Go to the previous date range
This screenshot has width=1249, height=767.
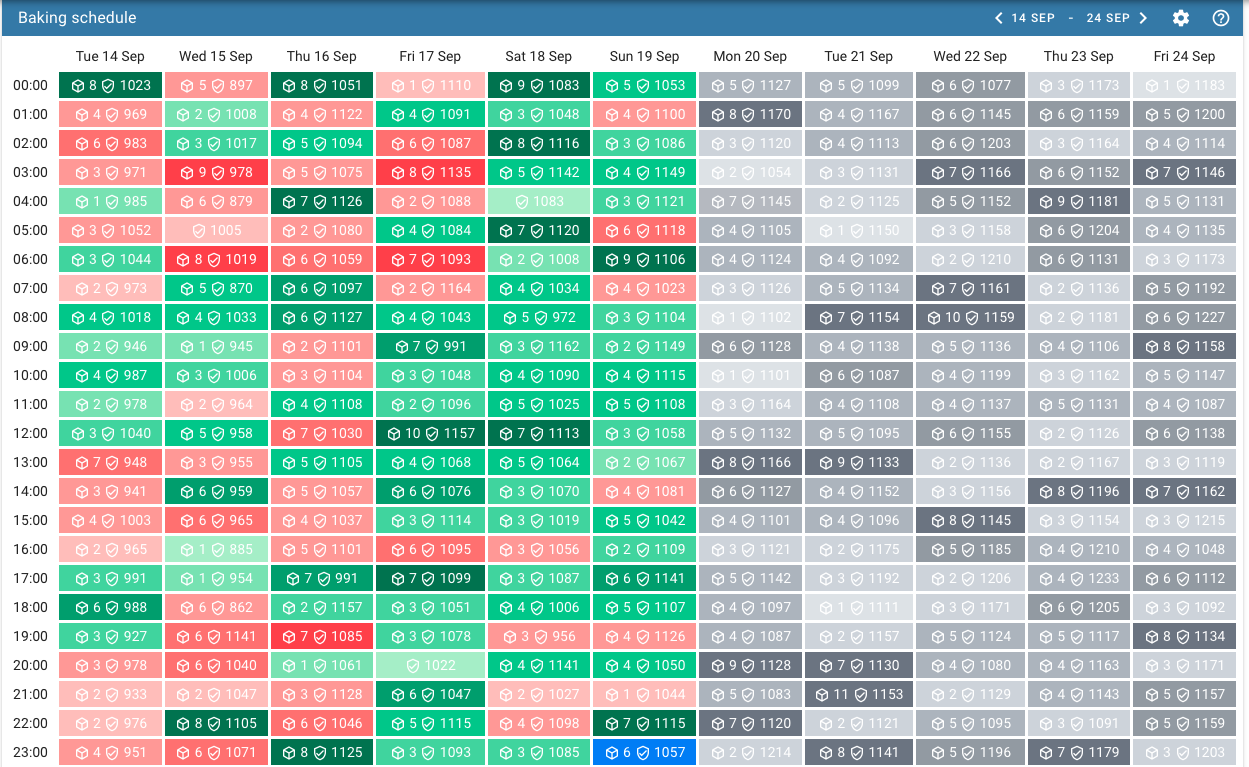(997, 18)
